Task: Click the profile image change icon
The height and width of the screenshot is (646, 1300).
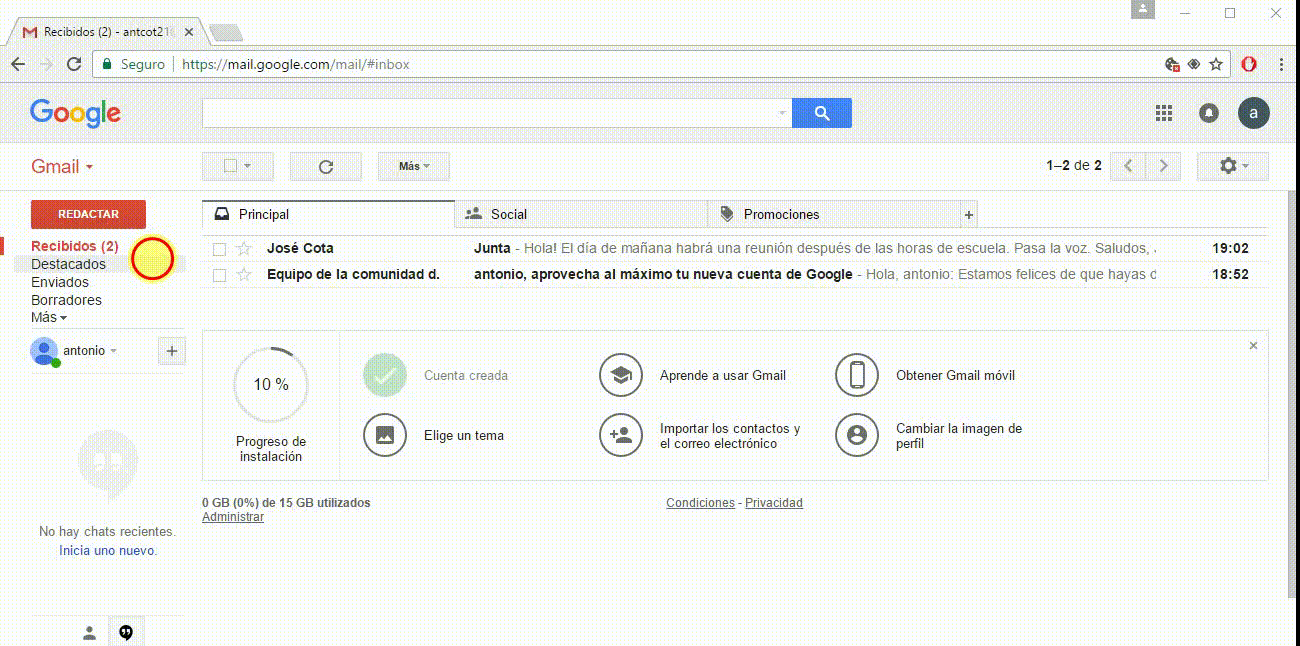Action: (x=857, y=435)
